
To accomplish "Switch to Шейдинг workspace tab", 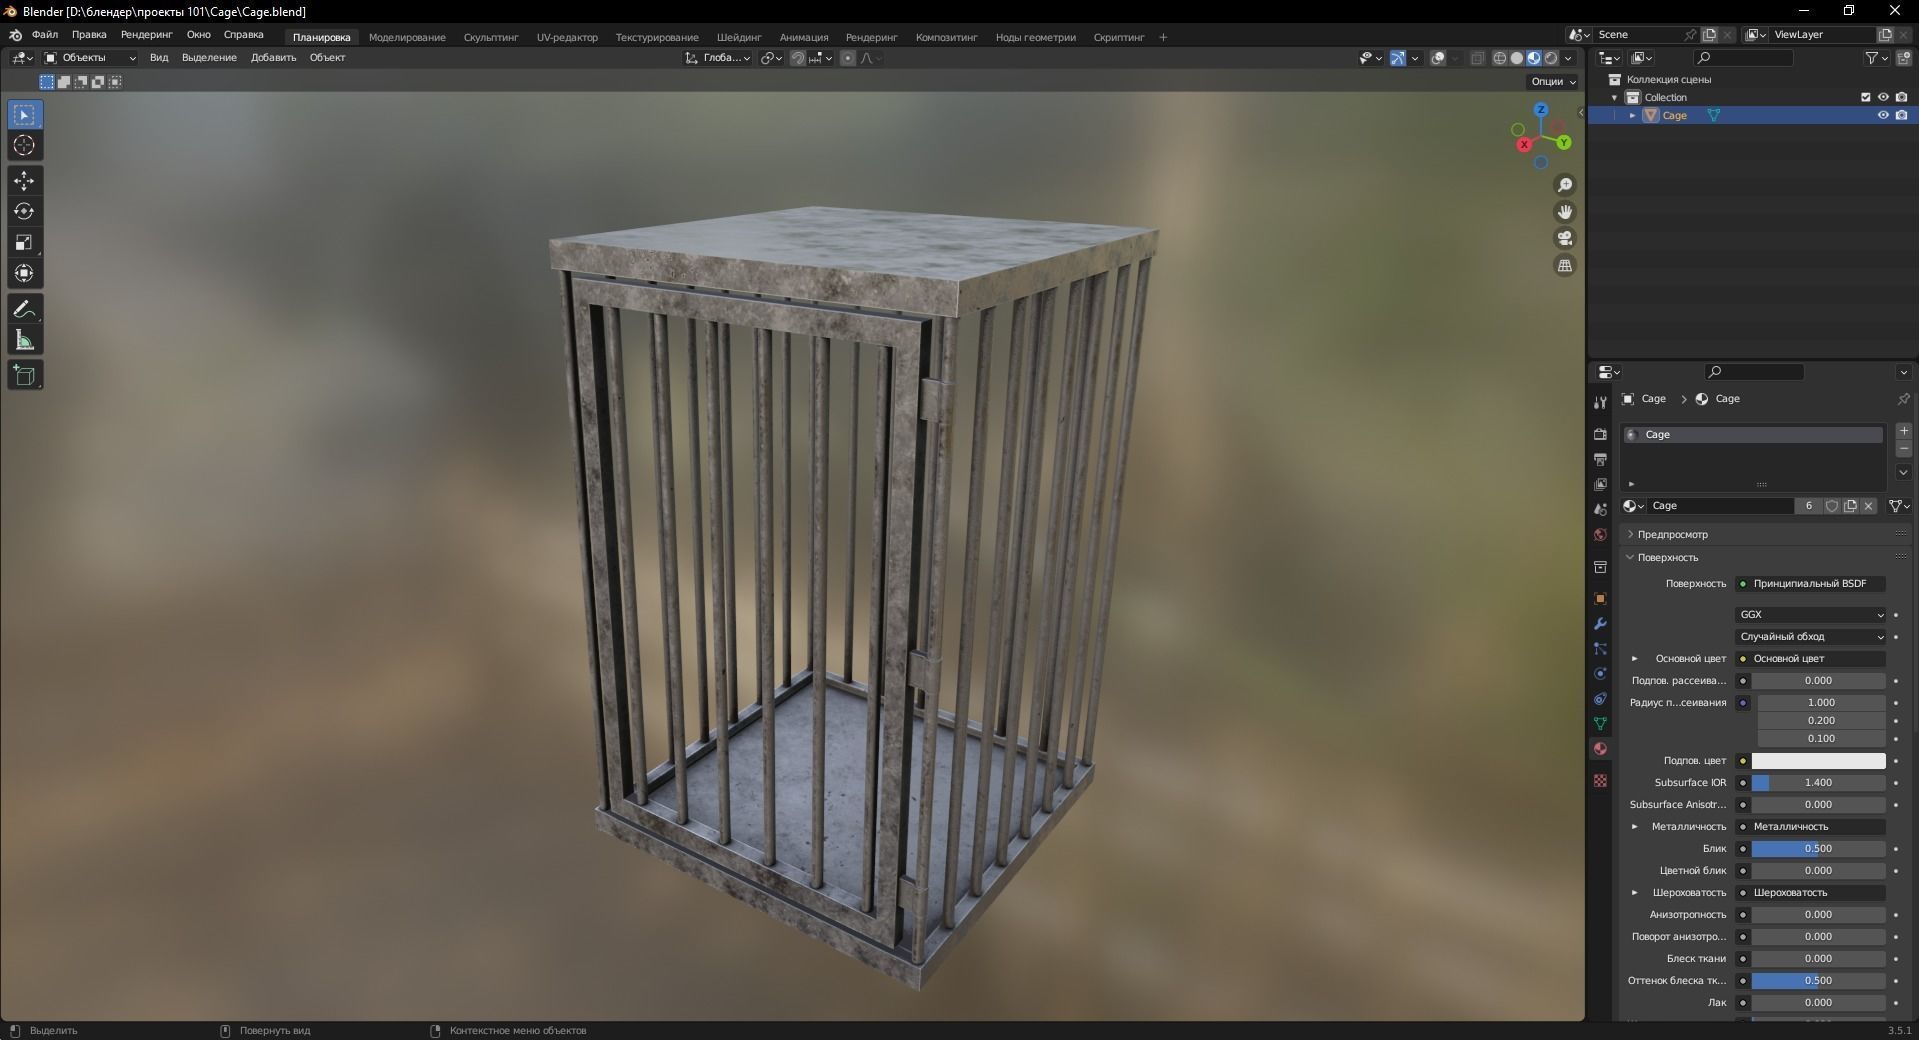I will (x=739, y=38).
